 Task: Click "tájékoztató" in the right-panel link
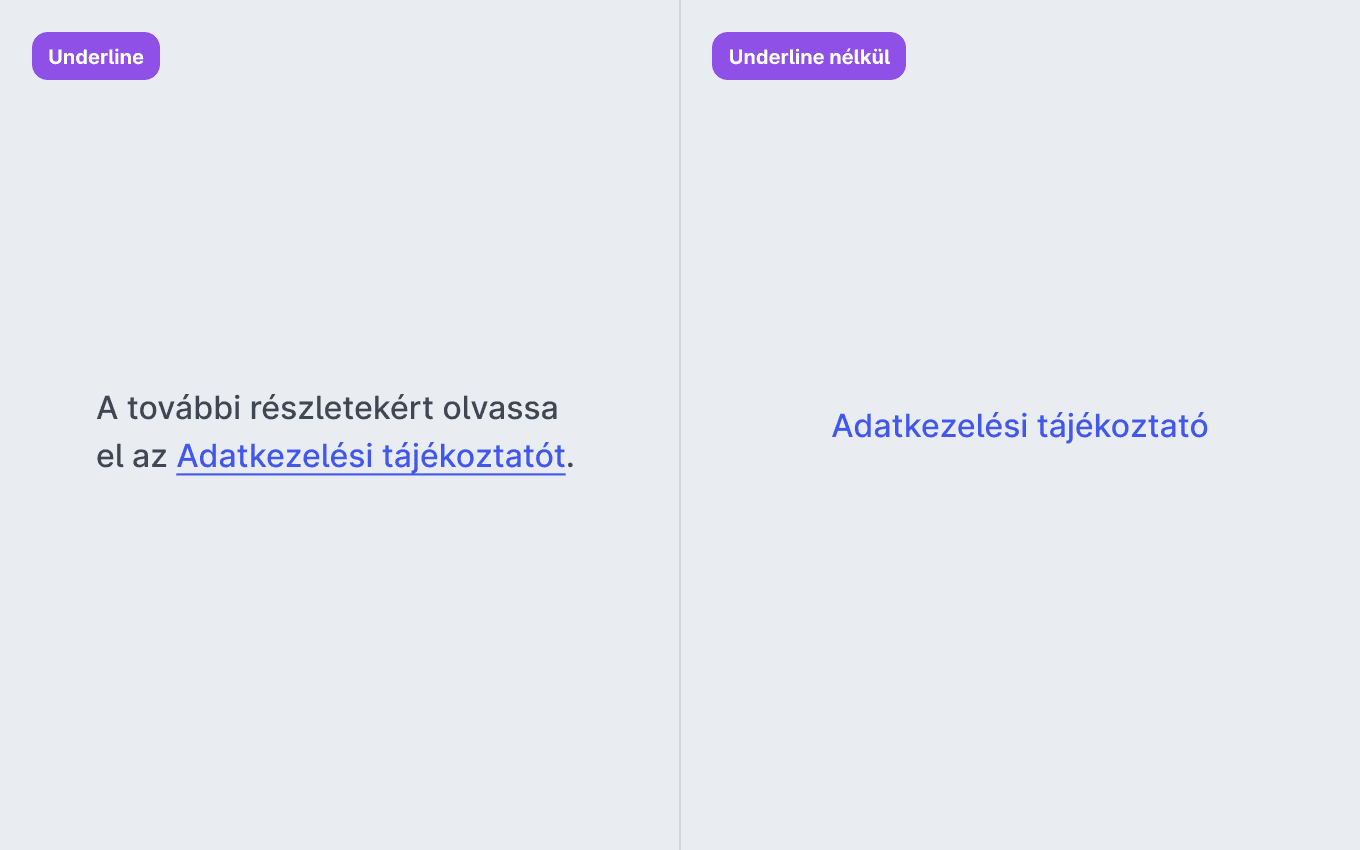click(x=1123, y=426)
